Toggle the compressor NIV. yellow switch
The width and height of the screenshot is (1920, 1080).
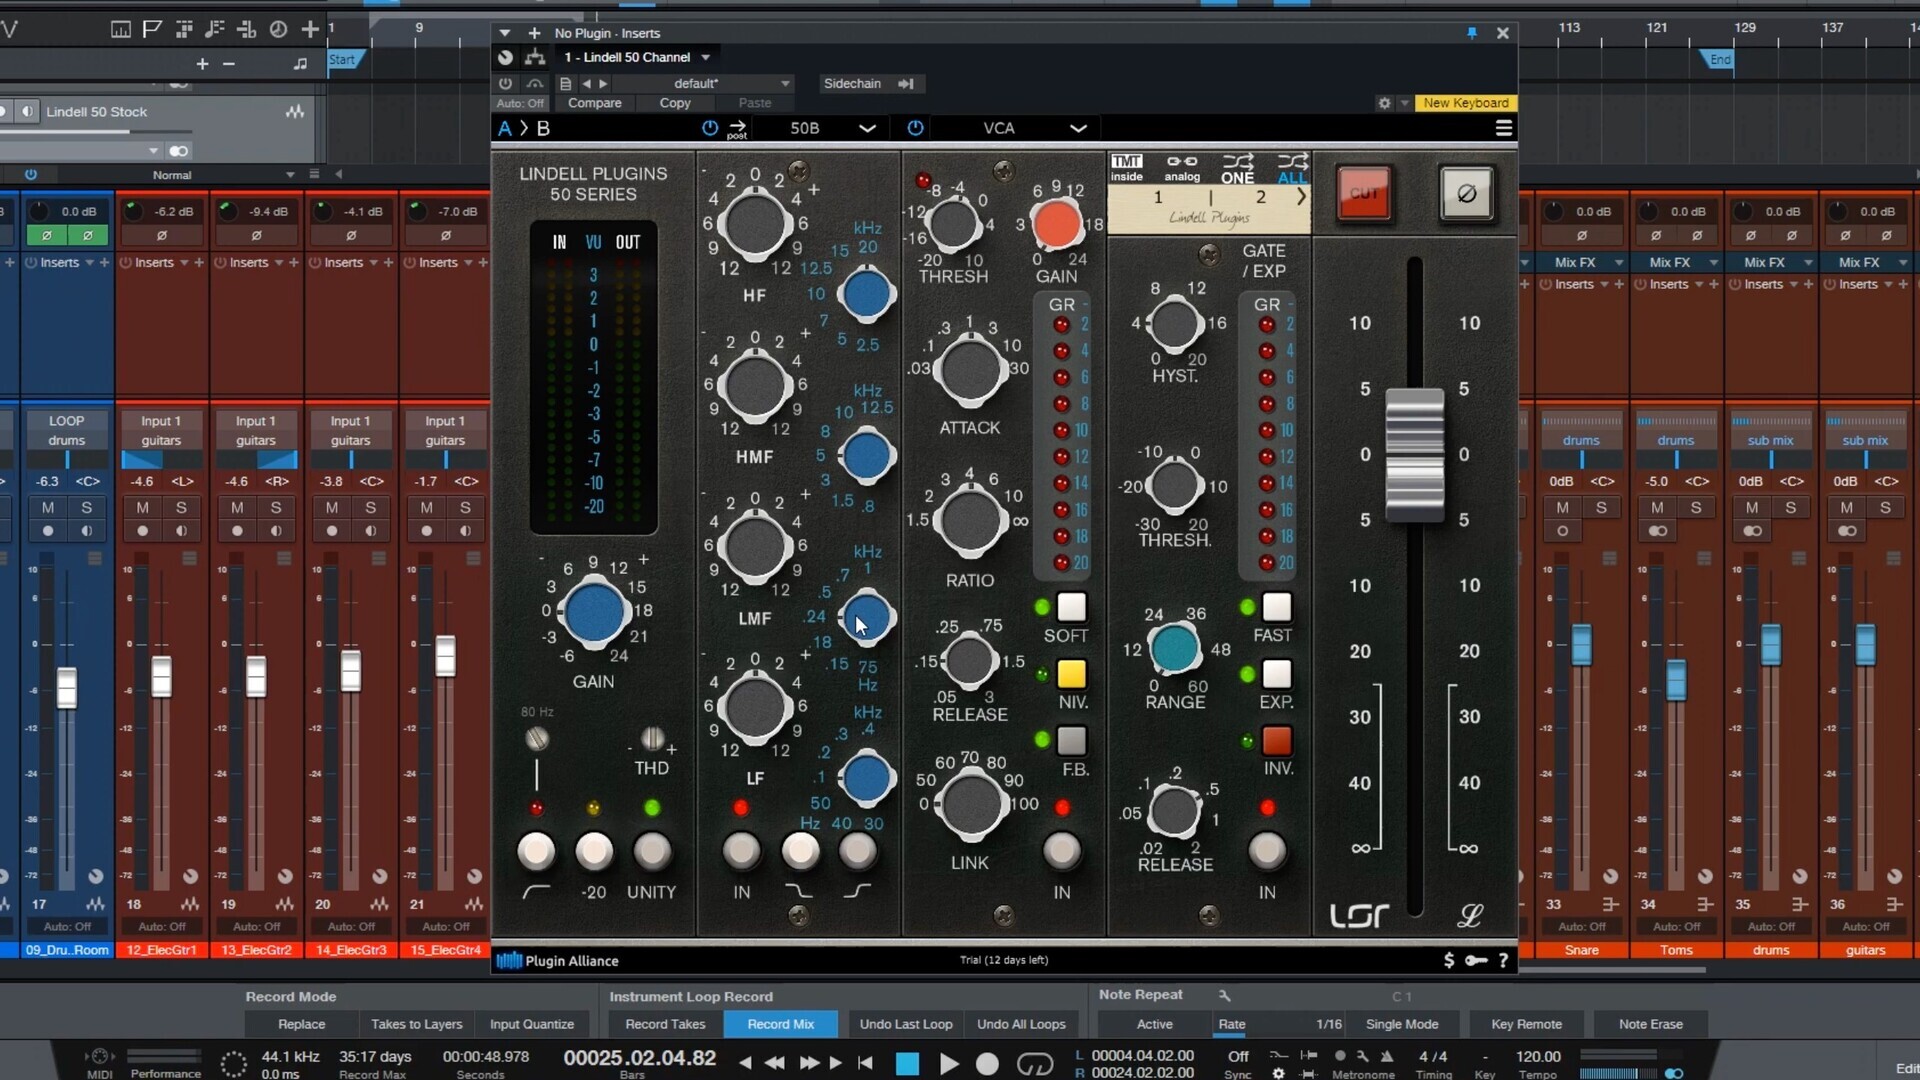point(1071,674)
